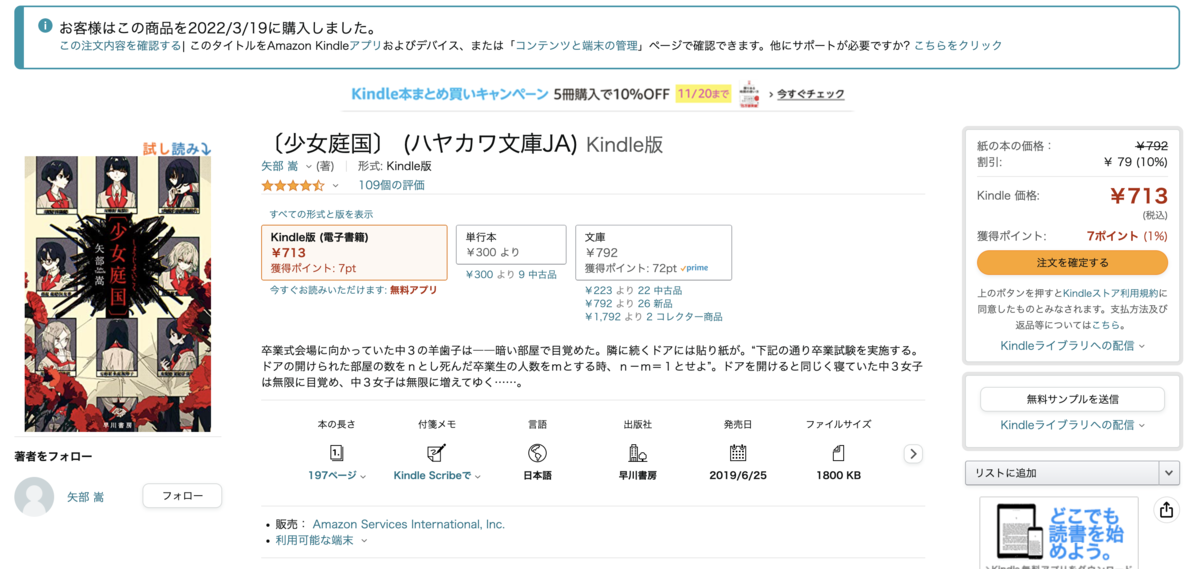This screenshot has width=1200, height=569.
Task: Click the page length book icon
Action: 337,453
